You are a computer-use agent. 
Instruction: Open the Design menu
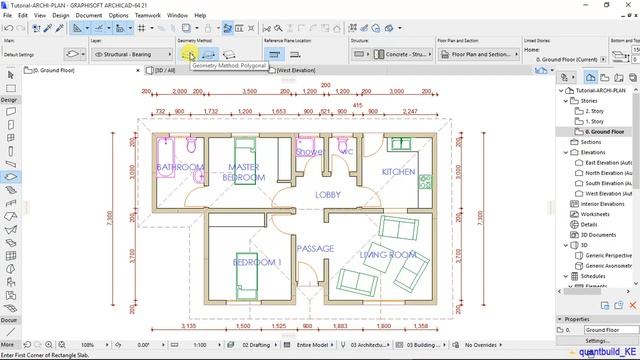click(60, 15)
